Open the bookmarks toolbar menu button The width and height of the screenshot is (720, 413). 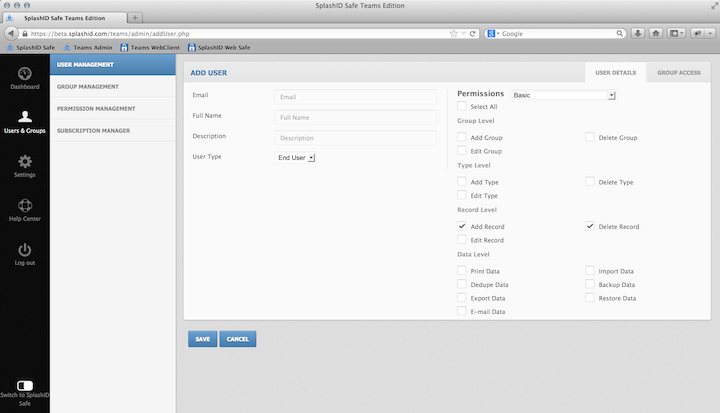point(676,34)
